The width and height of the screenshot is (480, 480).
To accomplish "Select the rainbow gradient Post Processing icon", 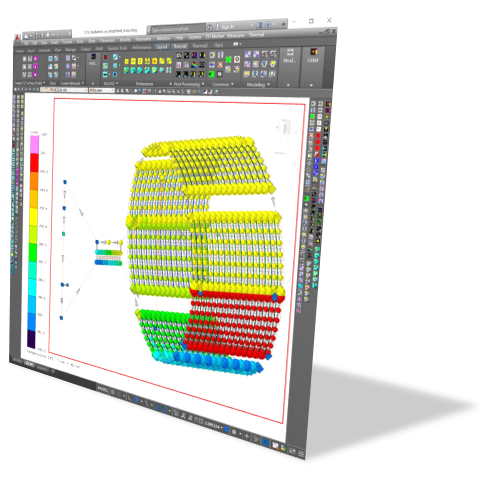I will [194, 65].
